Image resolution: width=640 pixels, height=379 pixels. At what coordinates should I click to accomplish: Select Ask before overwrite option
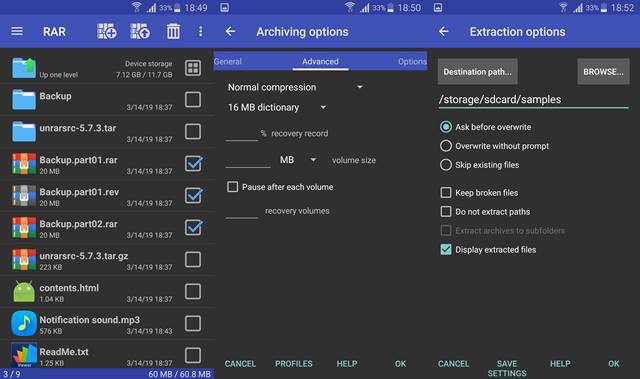coord(446,127)
